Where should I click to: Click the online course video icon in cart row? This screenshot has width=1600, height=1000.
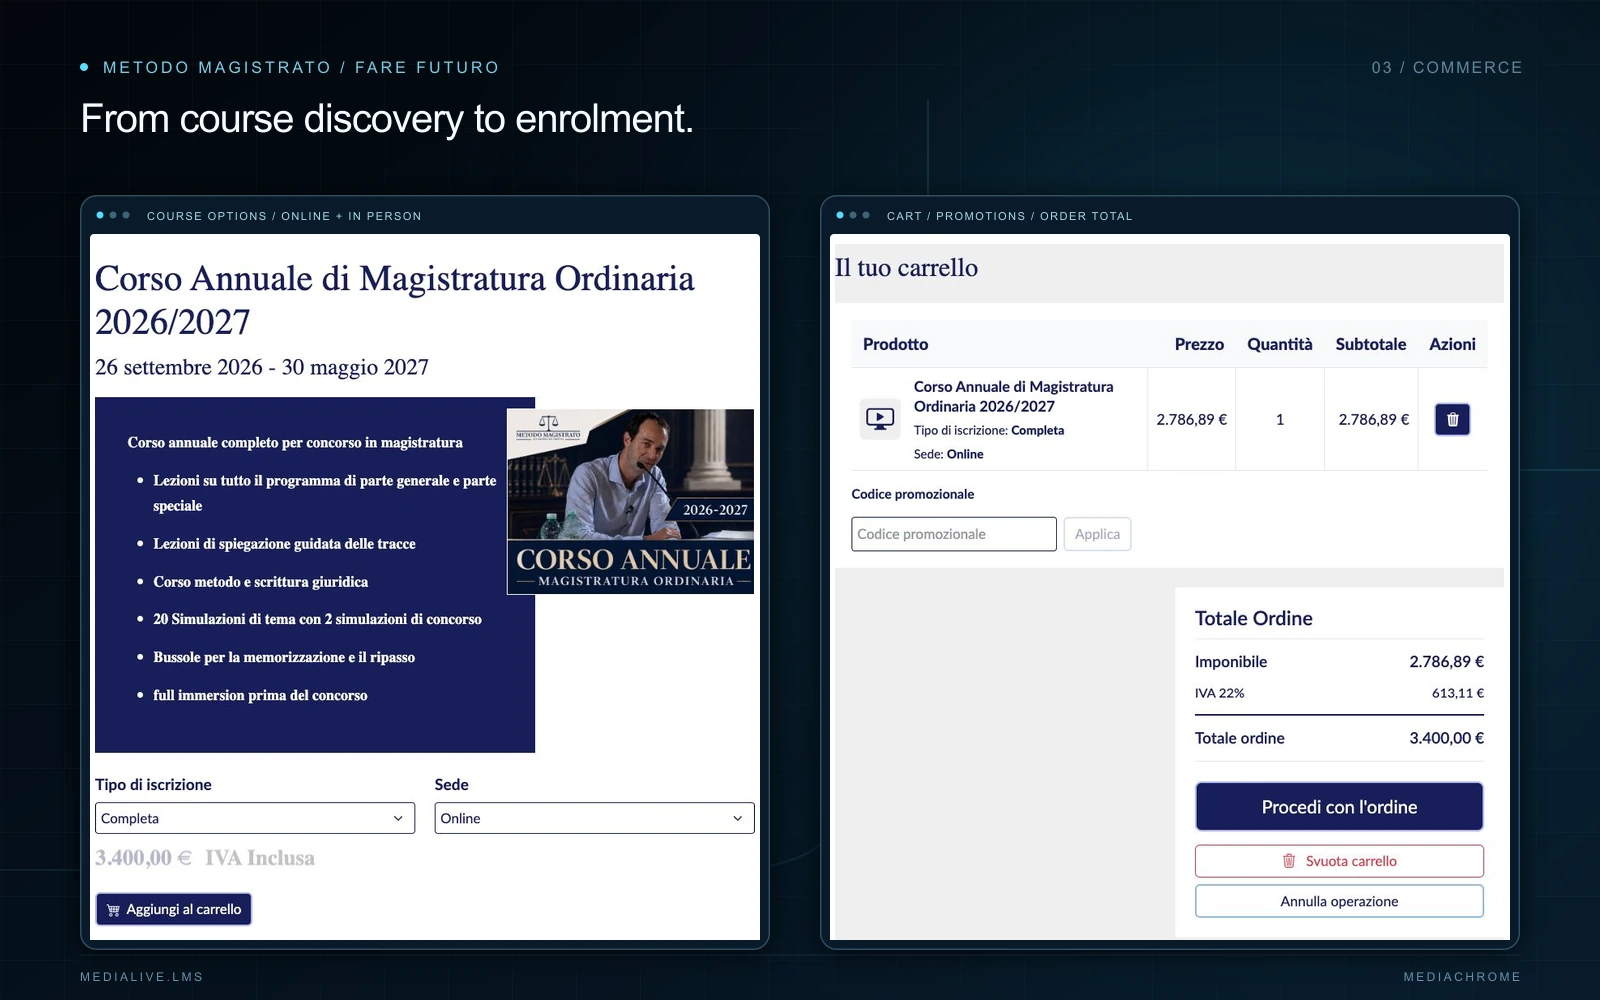click(x=880, y=419)
